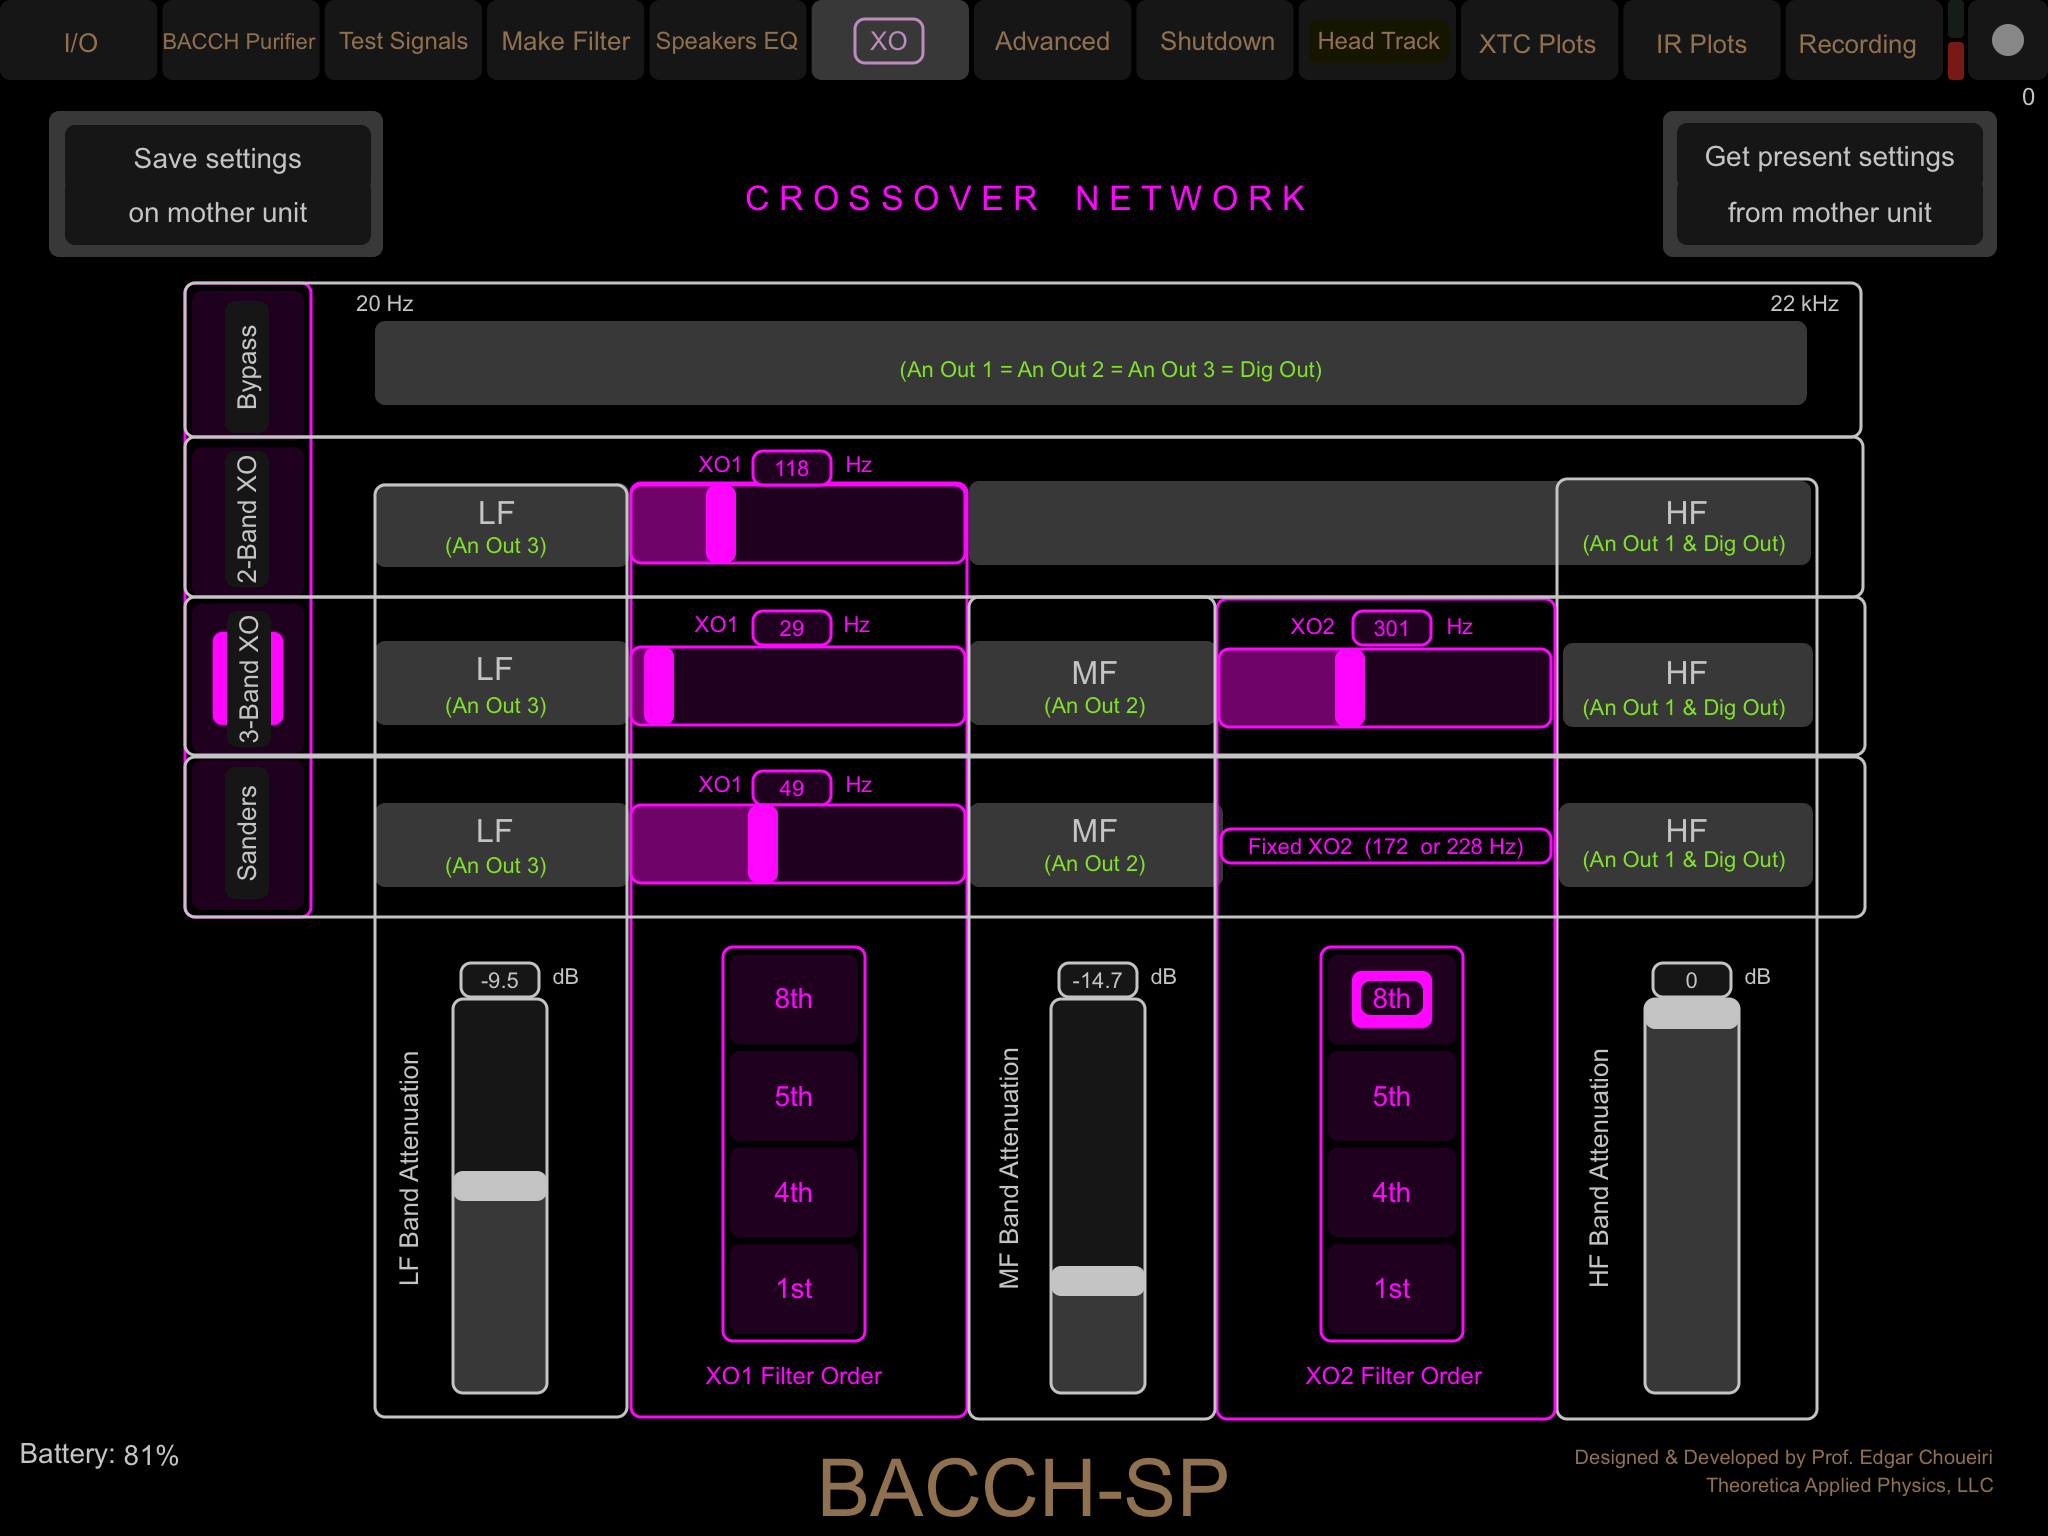Click LF box in 2-Band row
2048x1536 pixels.
(x=501, y=527)
